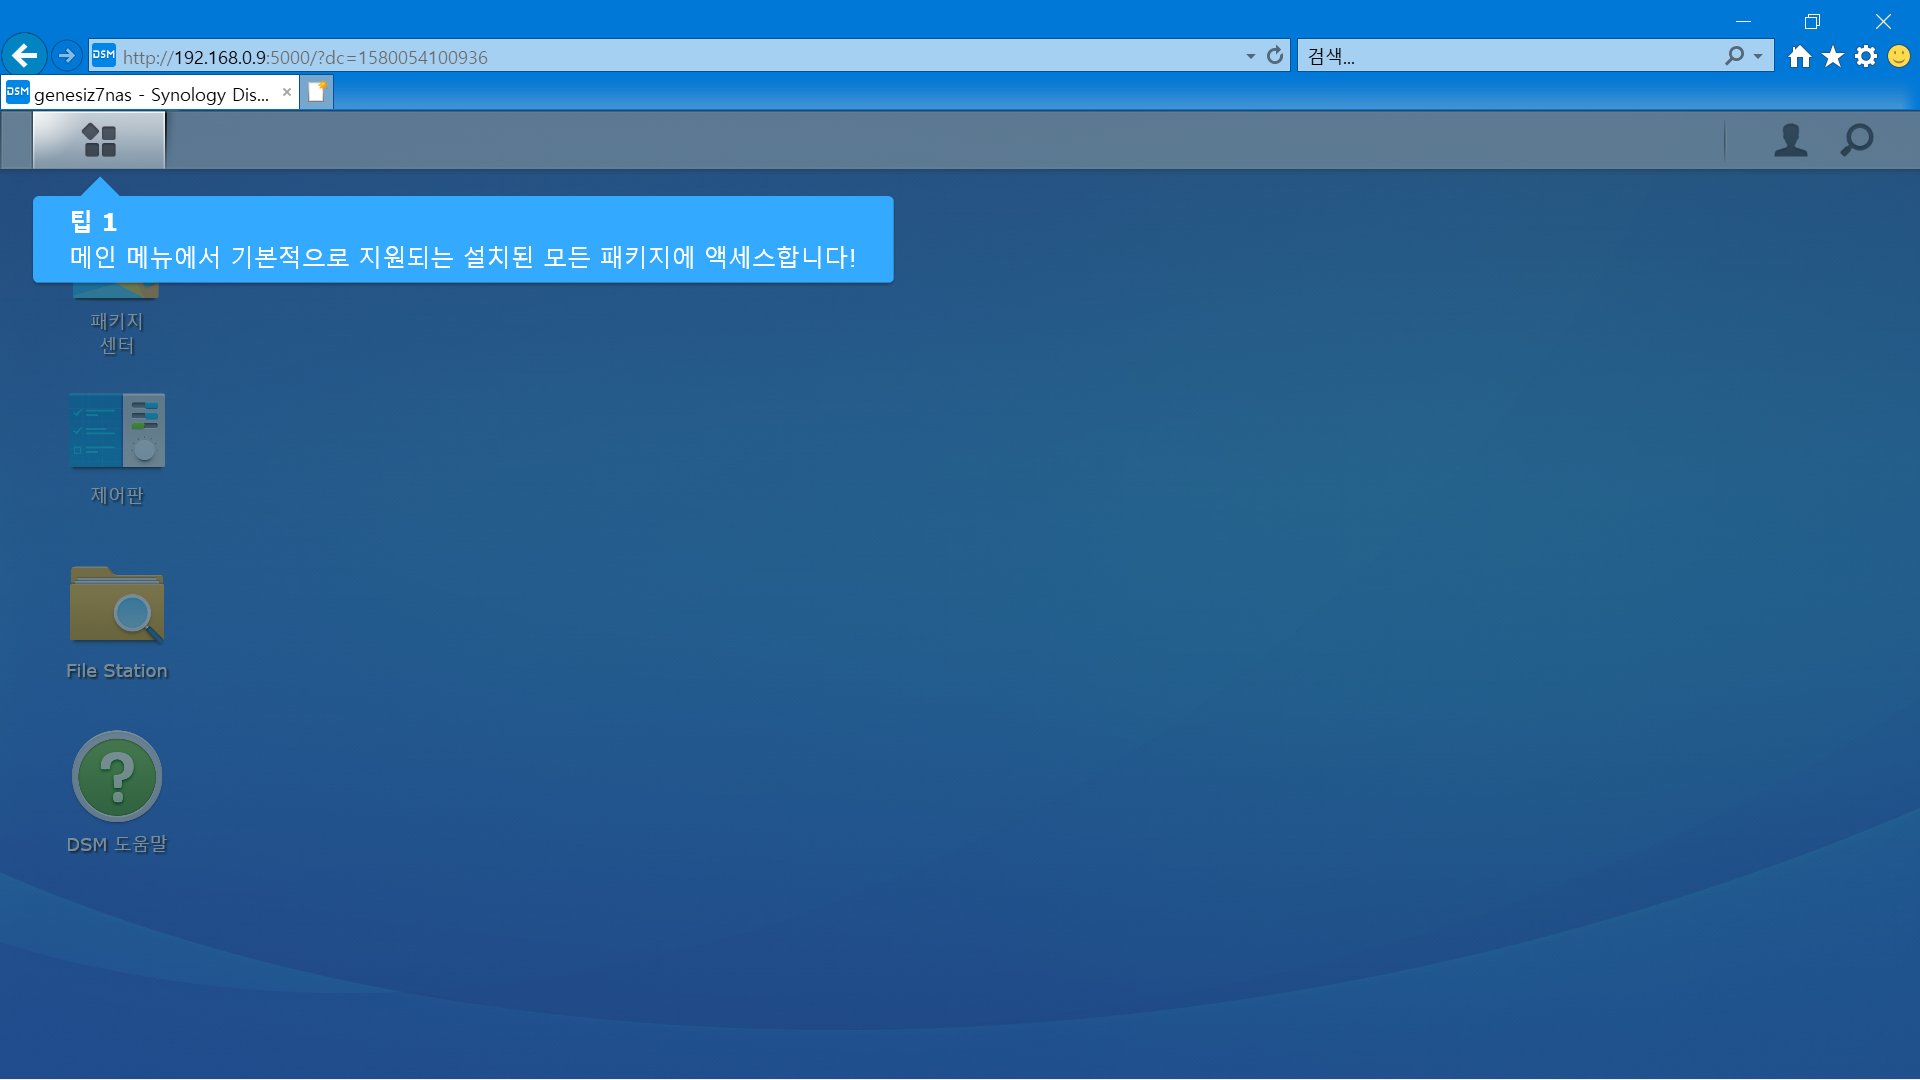
Task: Go back with browser back arrow
Action: pos(24,55)
